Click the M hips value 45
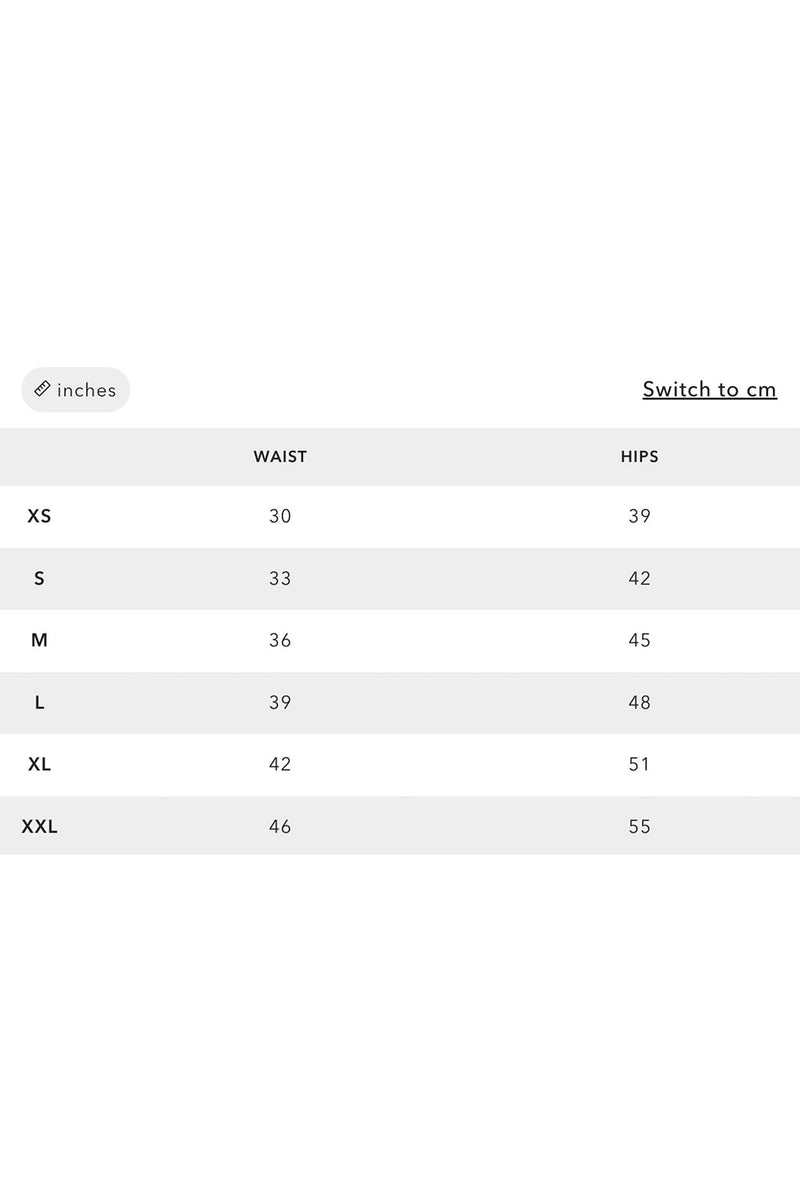800x1200 pixels. click(x=639, y=641)
